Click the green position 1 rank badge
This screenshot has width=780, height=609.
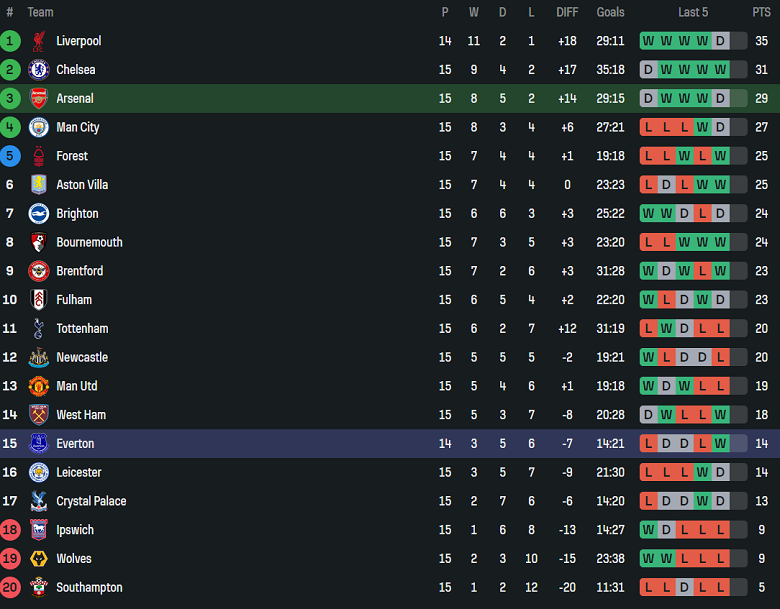[10, 41]
